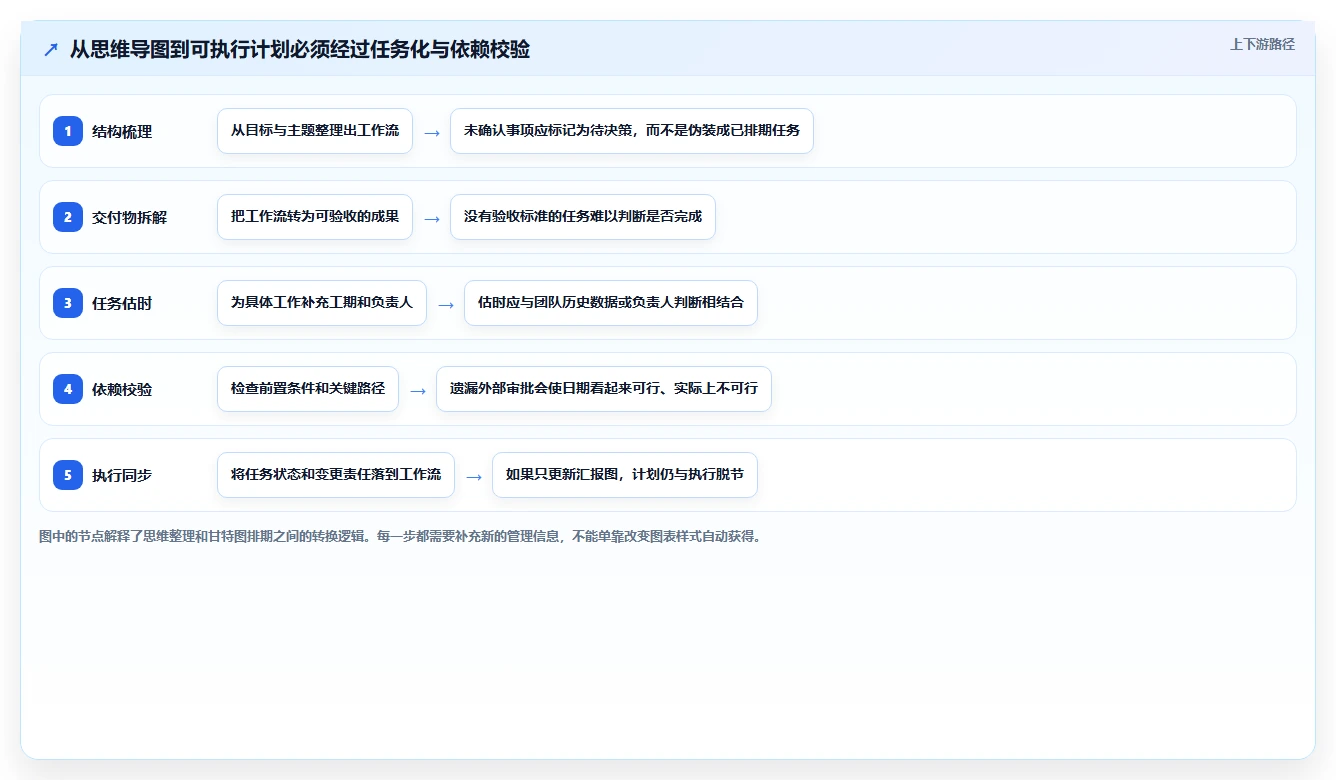Select node 估时应与团队历史数据或负责人判断相结合
This screenshot has width=1336, height=780.
tap(611, 303)
